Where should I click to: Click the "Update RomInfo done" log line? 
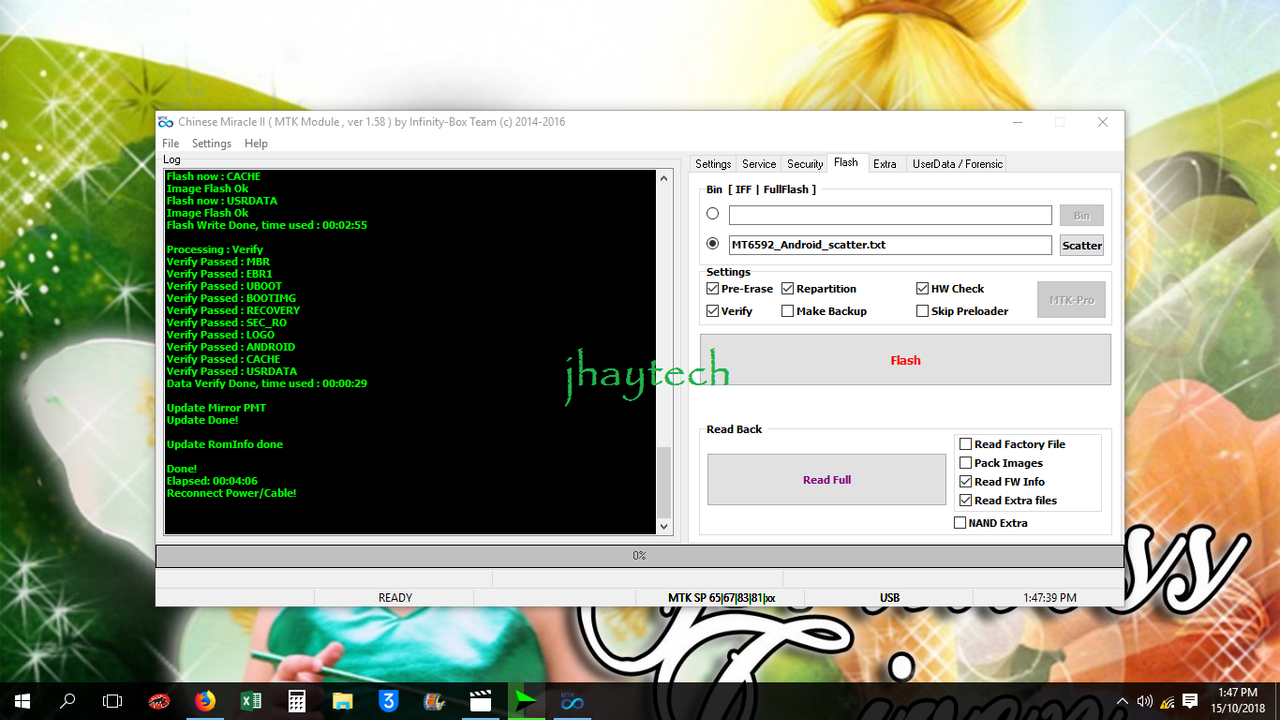(225, 444)
